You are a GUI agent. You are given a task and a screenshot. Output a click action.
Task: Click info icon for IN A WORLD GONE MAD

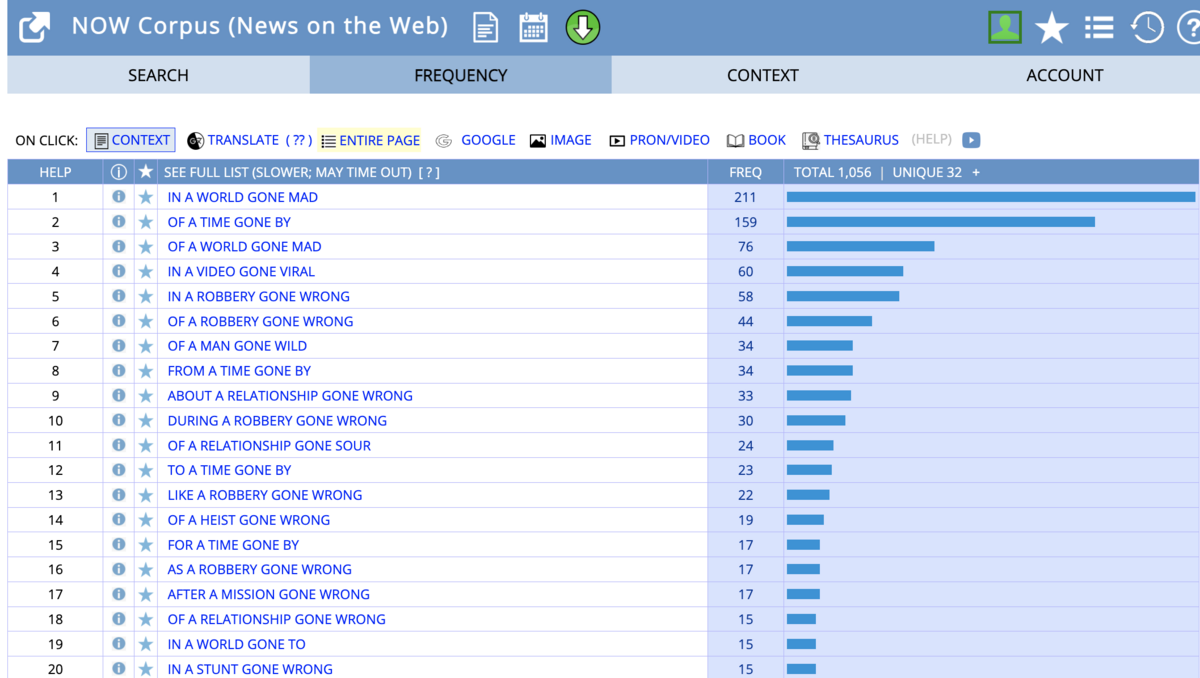tap(119, 197)
